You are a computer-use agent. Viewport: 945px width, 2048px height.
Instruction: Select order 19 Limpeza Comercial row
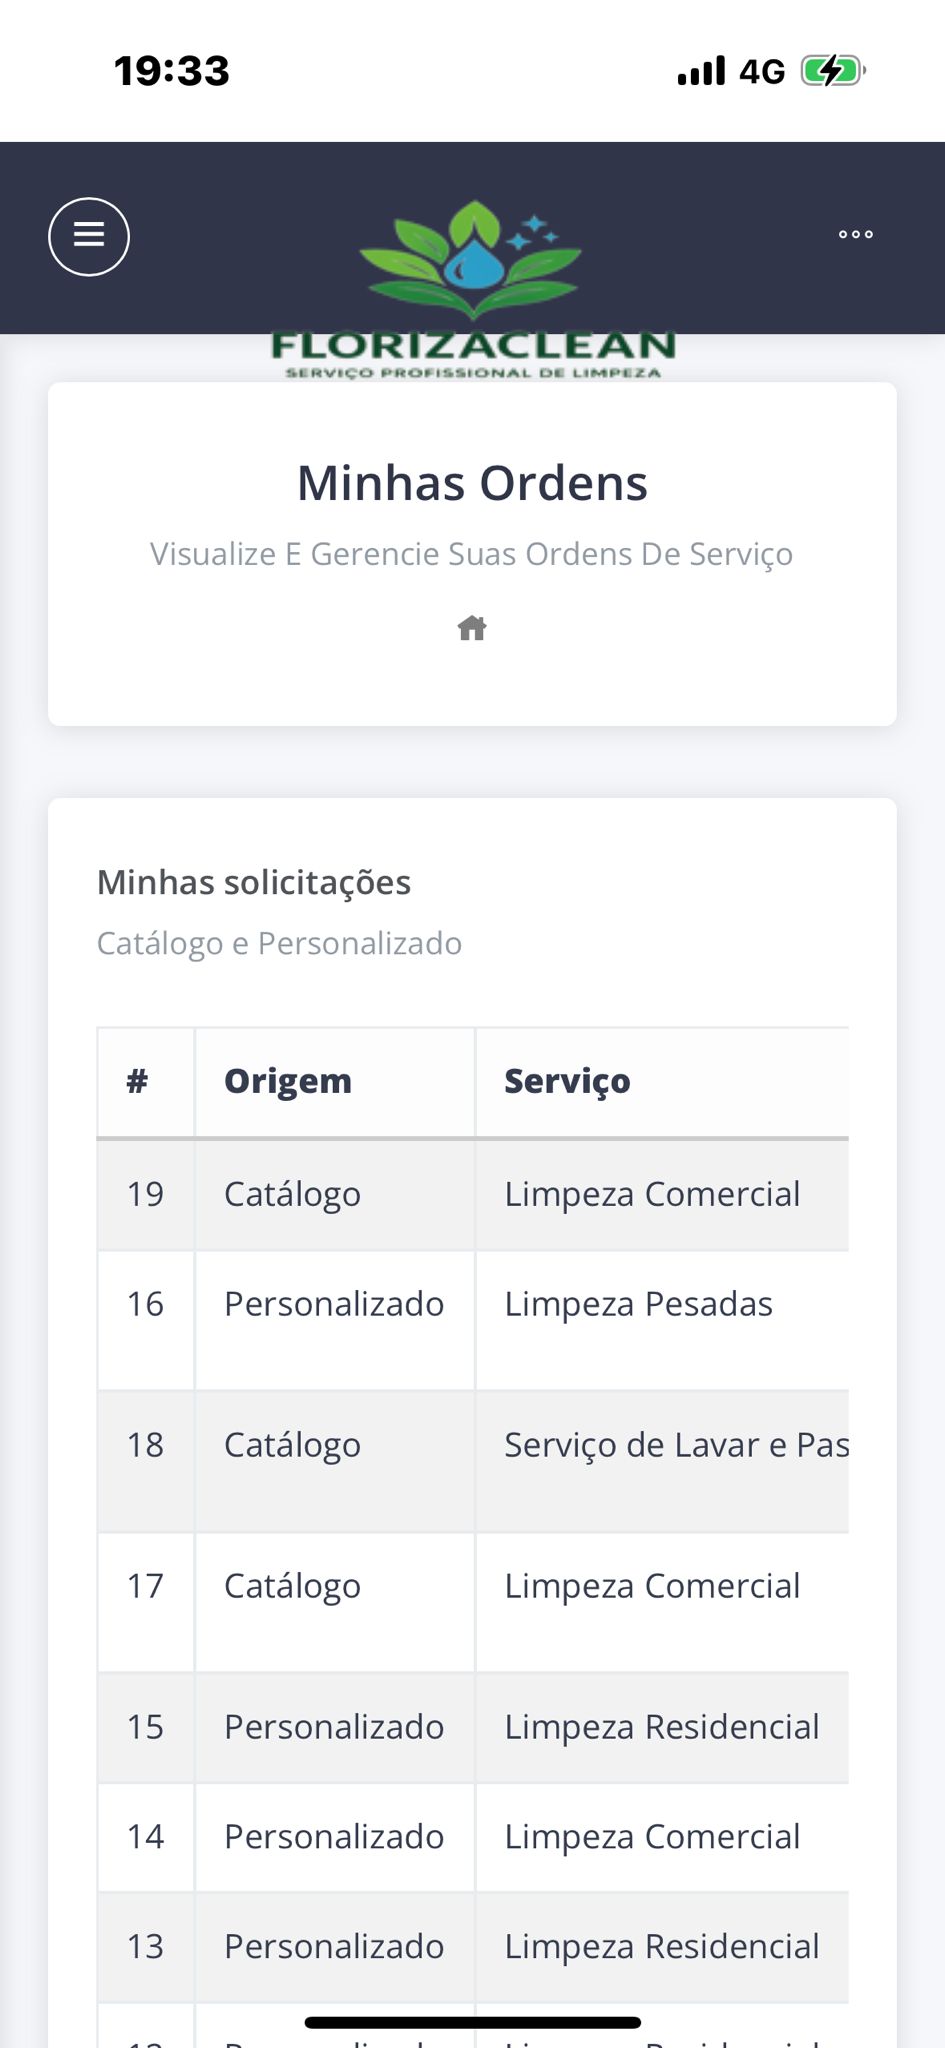point(651,1194)
